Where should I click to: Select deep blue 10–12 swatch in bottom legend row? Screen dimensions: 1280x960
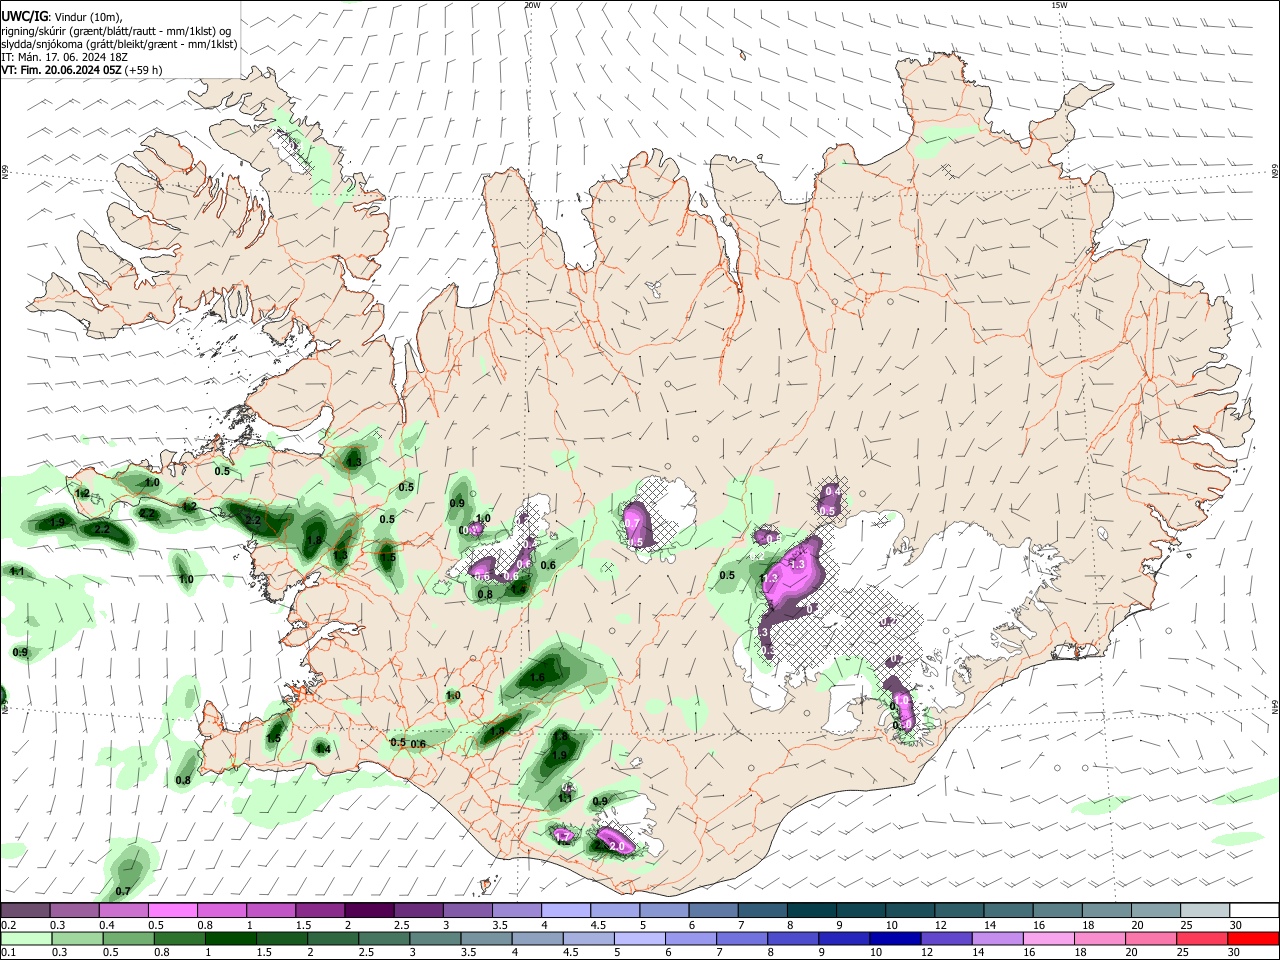click(x=893, y=938)
